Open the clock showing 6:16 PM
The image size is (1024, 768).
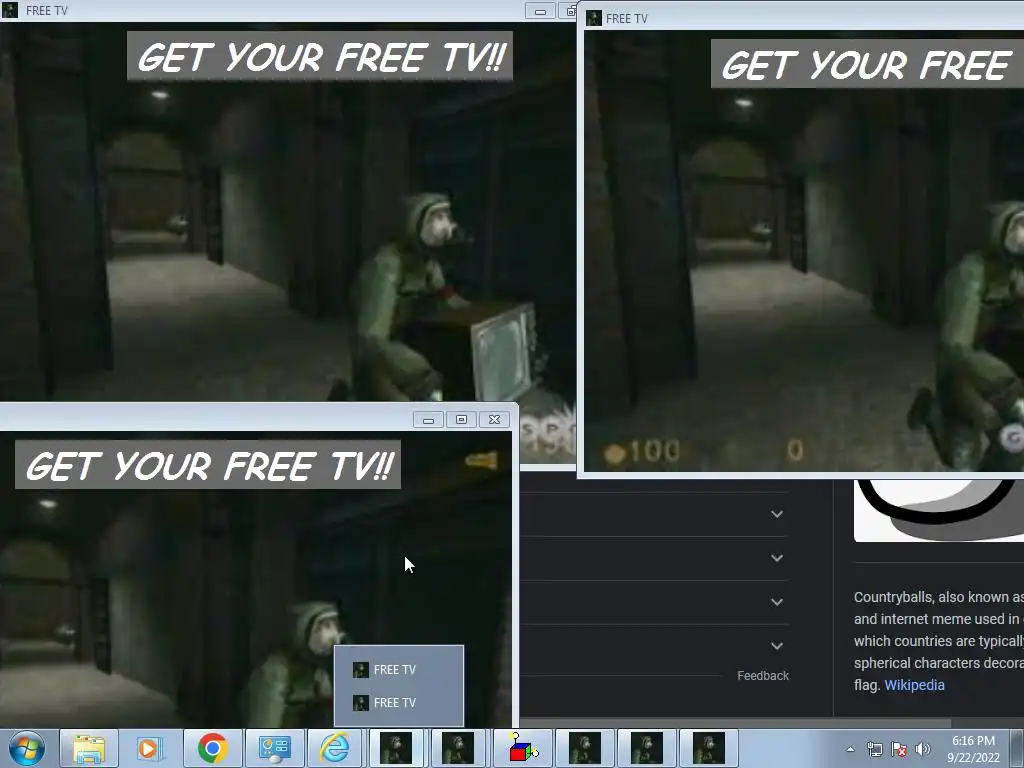973,741
